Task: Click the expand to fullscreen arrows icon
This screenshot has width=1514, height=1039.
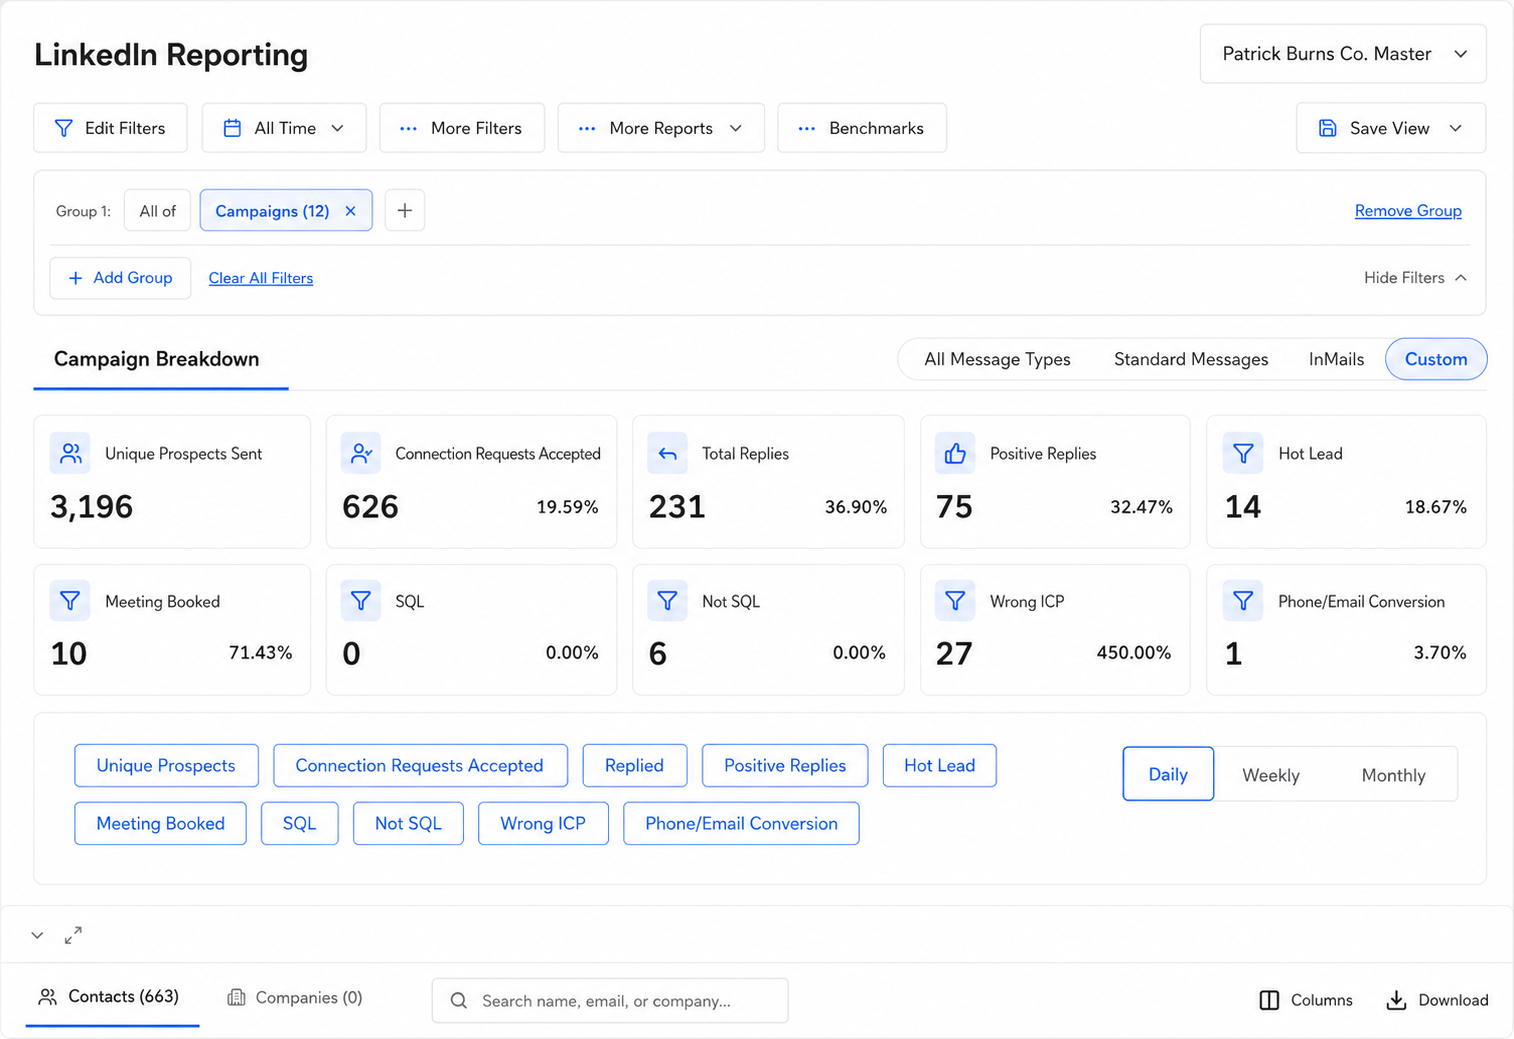Action: pos(73,935)
